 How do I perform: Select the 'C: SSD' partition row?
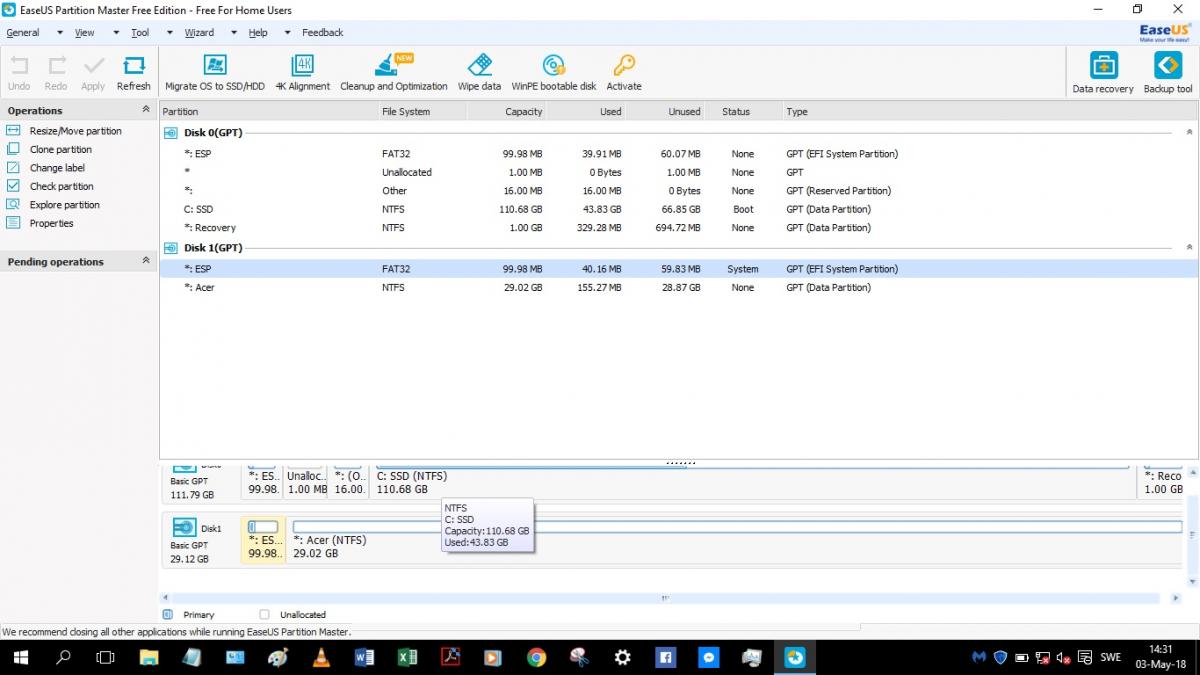tap(678, 209)
